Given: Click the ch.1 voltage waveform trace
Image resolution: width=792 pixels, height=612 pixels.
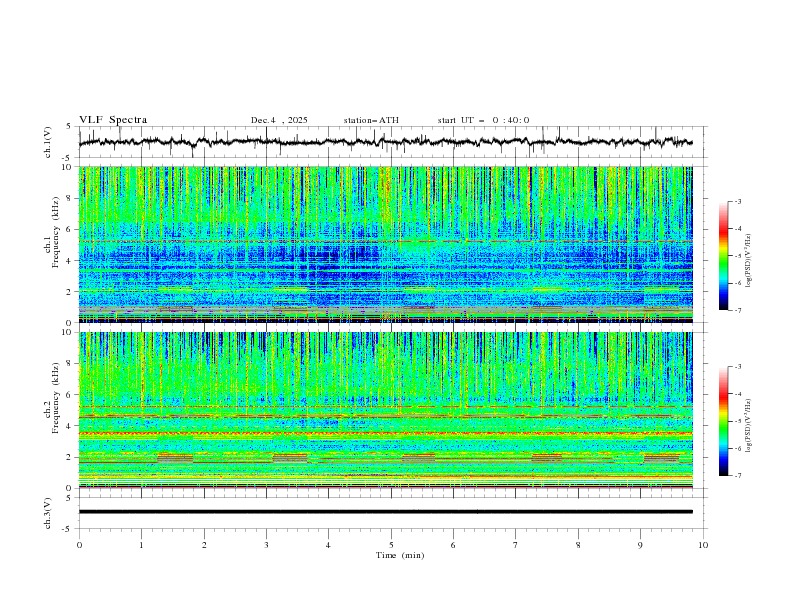Looking at the screenshot, I should [385, 142].
